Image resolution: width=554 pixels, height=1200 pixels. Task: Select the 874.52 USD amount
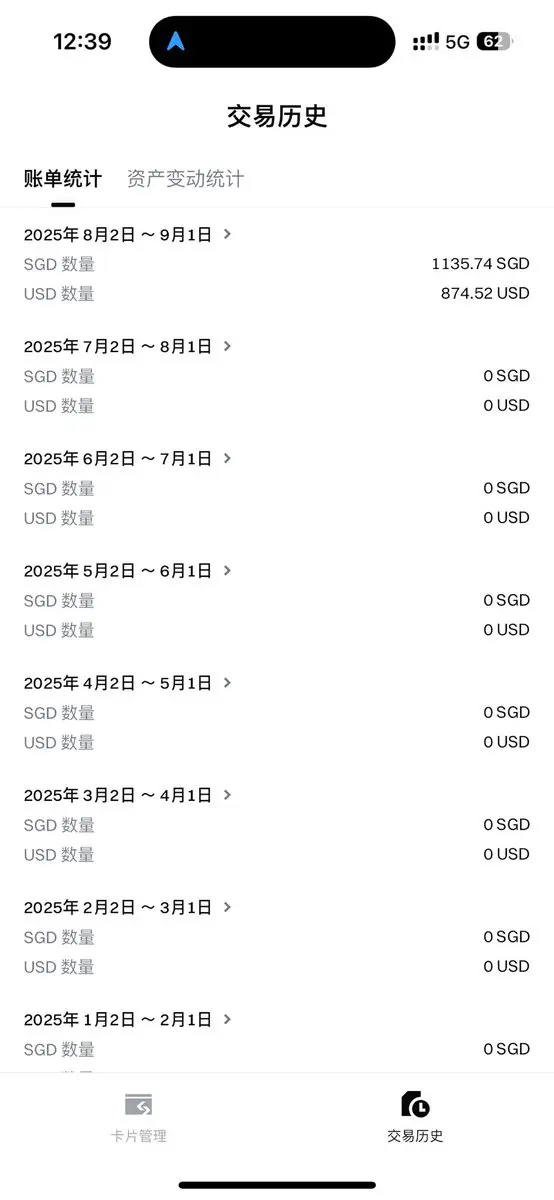point(485,293)
